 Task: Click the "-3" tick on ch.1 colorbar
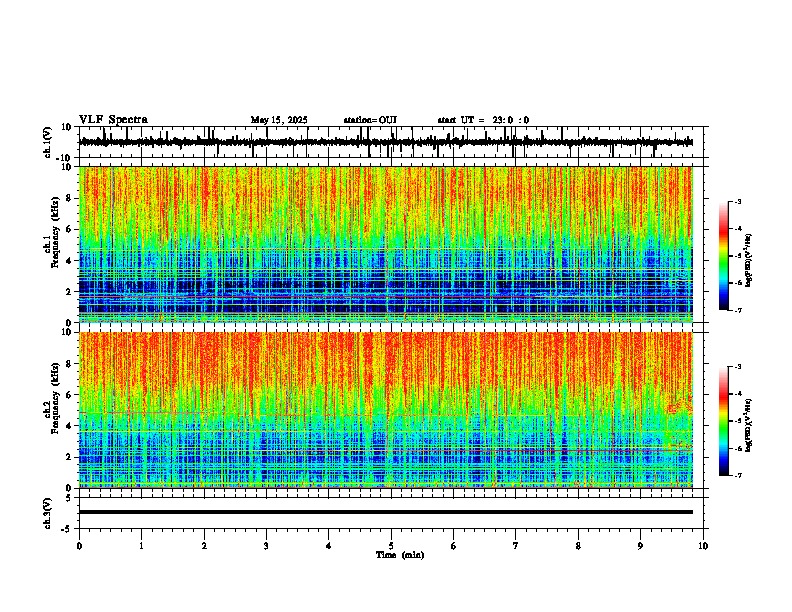point(738,201)
